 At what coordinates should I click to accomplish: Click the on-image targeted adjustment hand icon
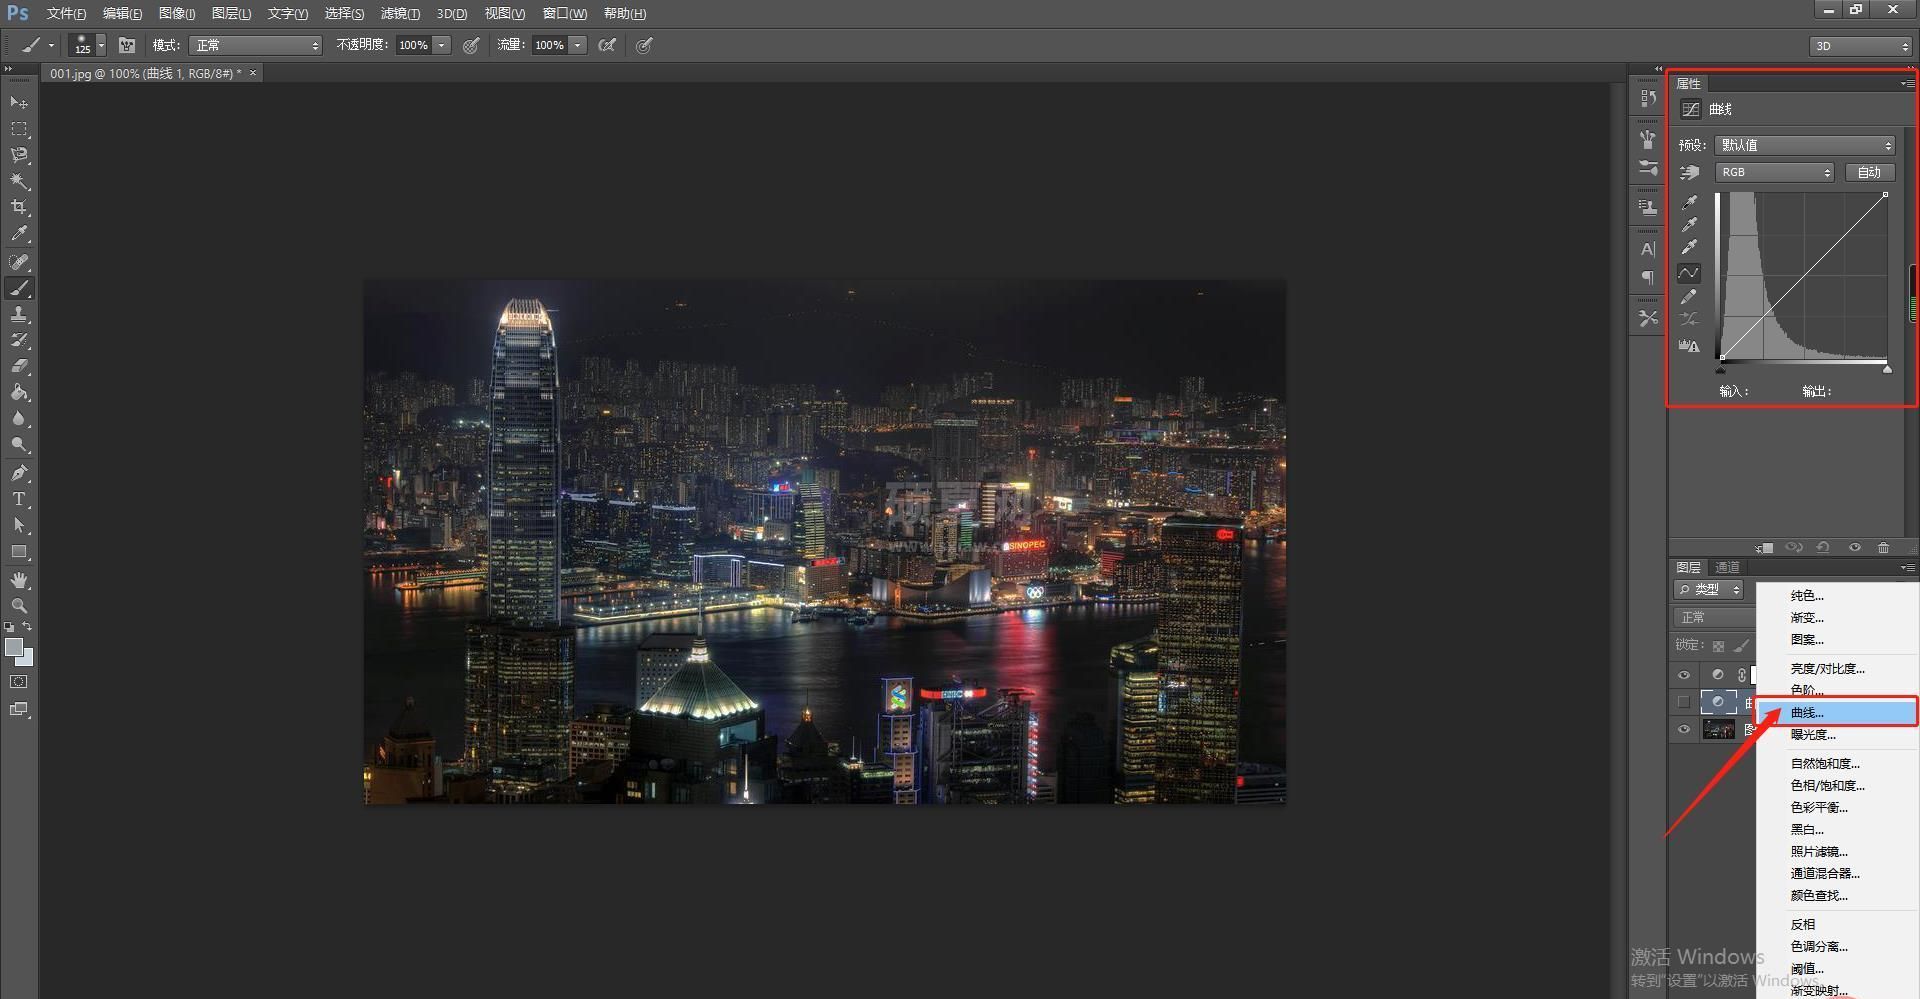click(1689, 173)
